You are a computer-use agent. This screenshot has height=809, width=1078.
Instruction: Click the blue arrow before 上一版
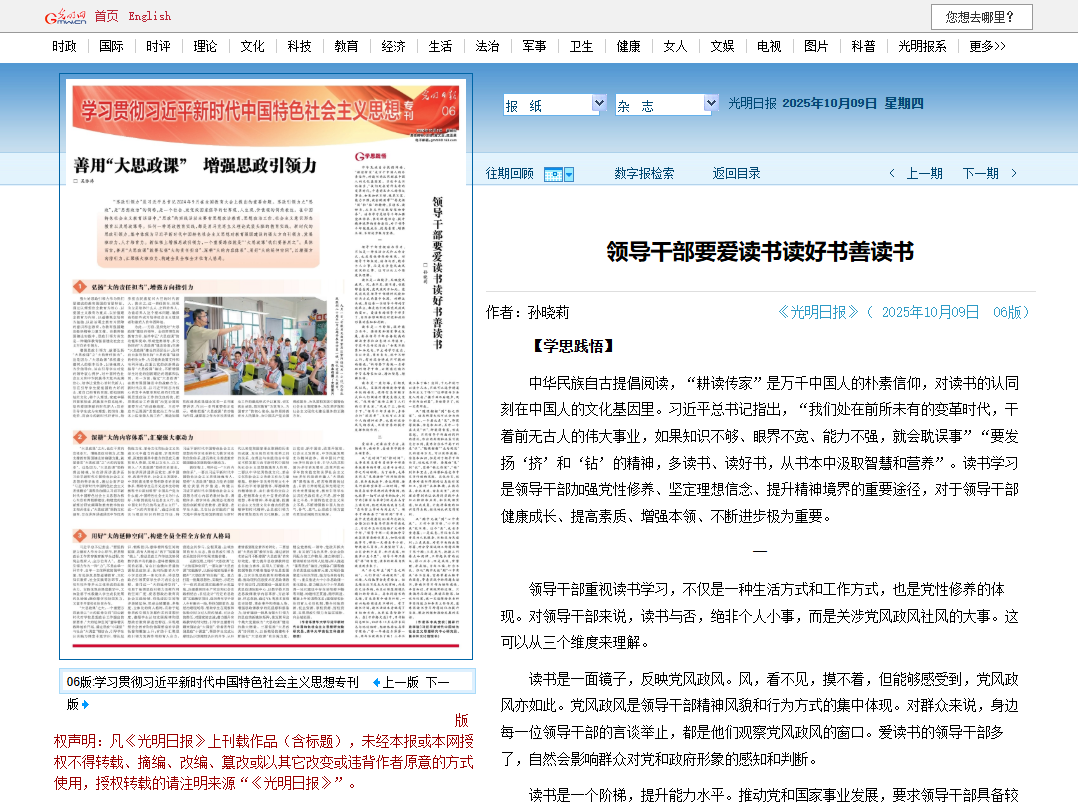point(376,682)
